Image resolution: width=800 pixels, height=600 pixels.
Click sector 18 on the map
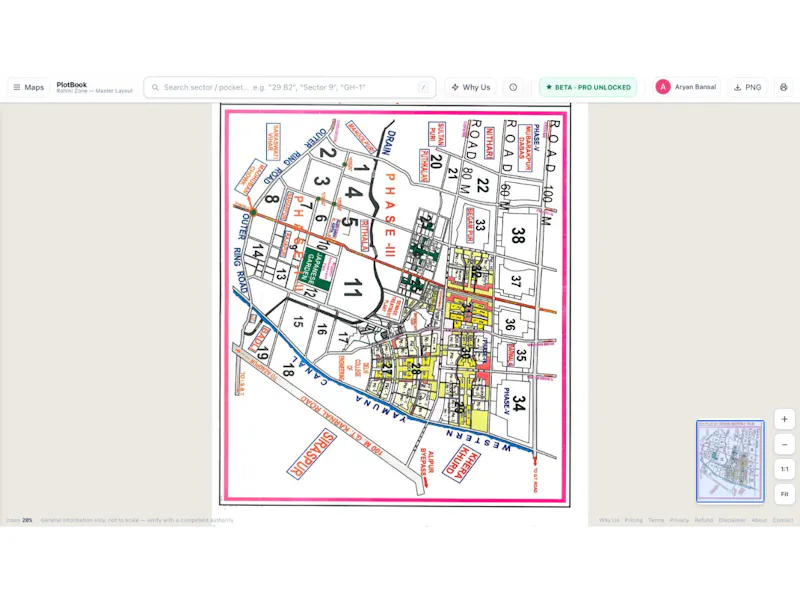click(288, 370)
